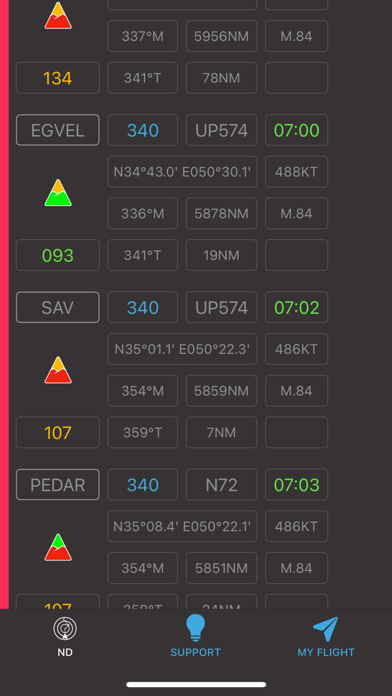
Task: Tap the MY FLIGHT paper plane icon
Action: tap(326, 629)
